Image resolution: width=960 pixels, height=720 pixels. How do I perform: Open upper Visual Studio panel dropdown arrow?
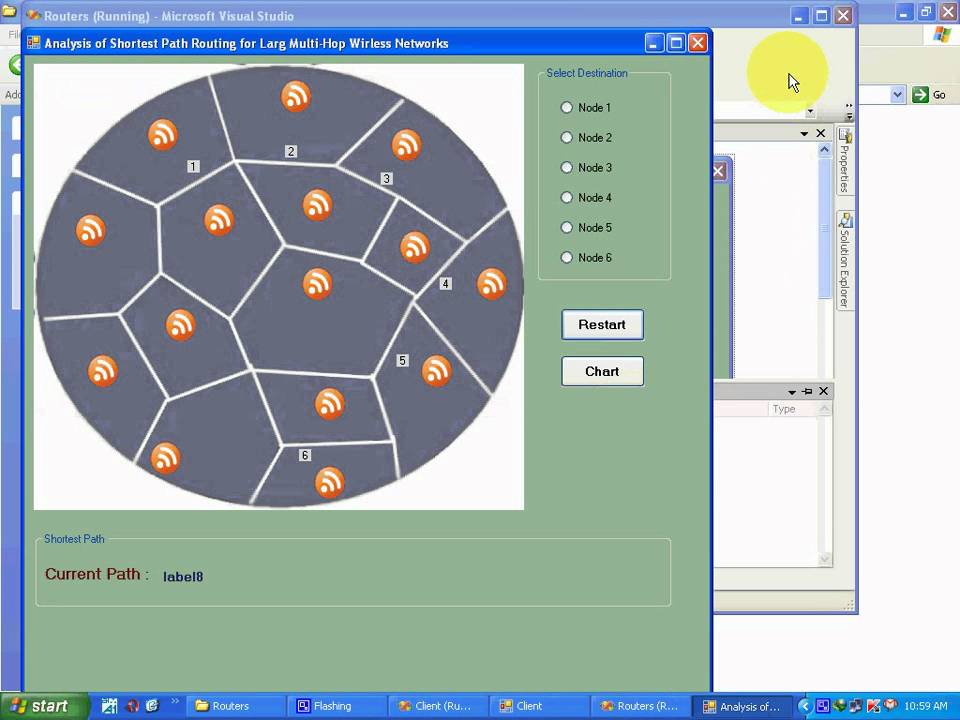point(804,133)
